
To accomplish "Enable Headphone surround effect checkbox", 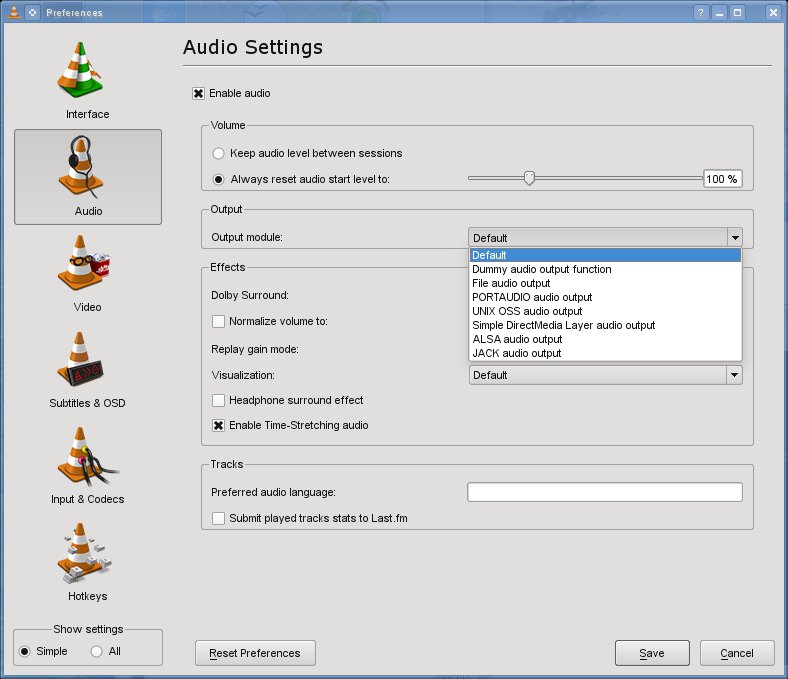I will 218,400.
